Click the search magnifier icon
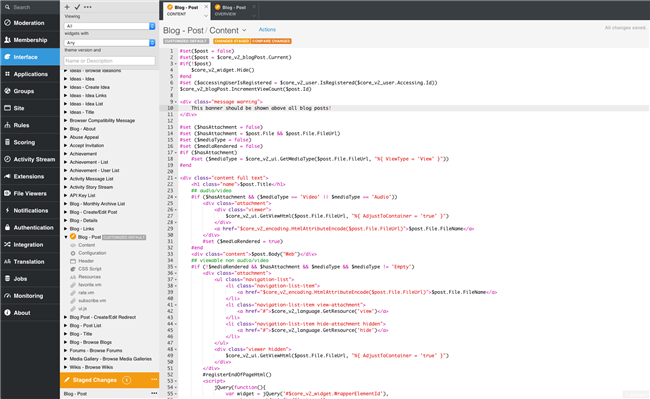This screenshot has height=399, width=650. click(x=7, y=7)
